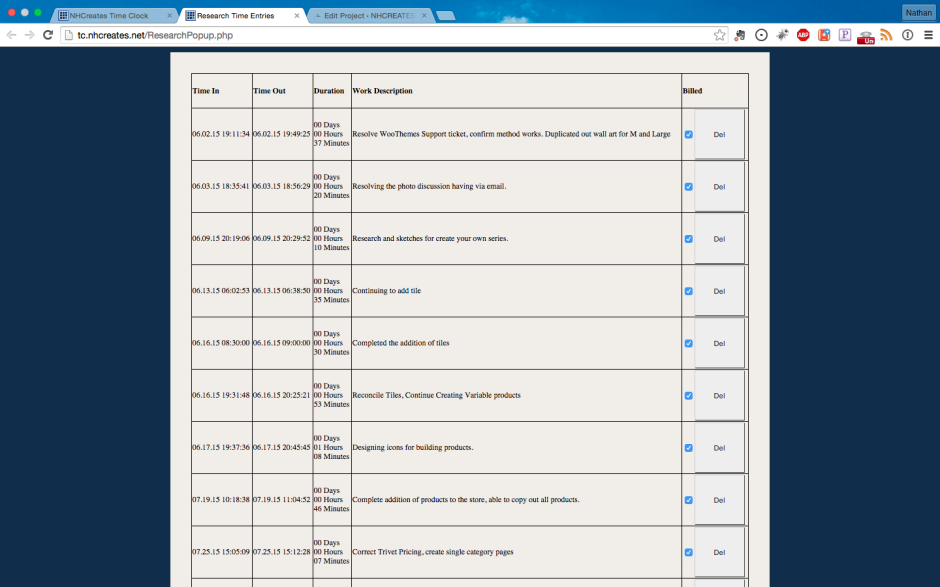Delete the WooThemes Support ticket entry
Image resolution: width=940 pixels, height=587 pixels.
pyautogui.click(x=719, y=134)
